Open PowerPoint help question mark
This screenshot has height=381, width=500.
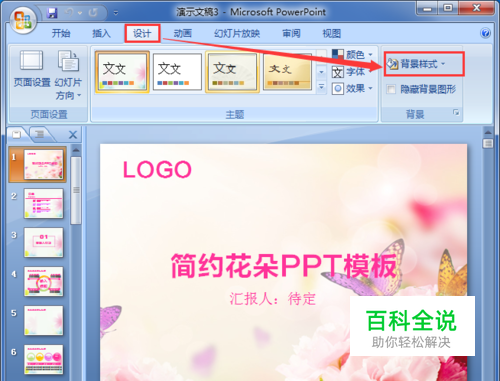[485, 33]
